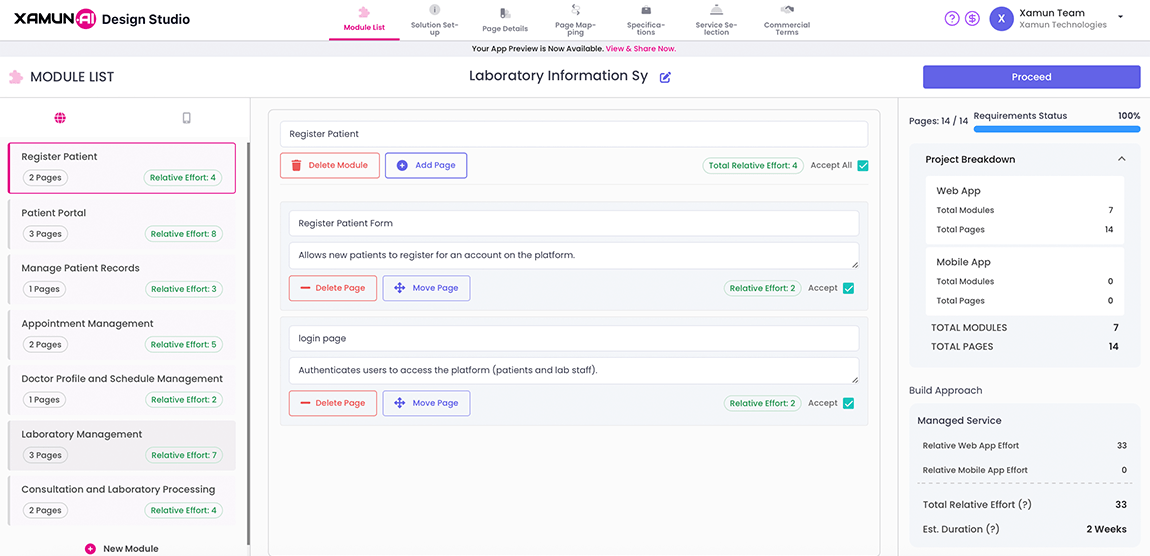The width and height of the screenshot is (1150, 556).
Task: Edit the Register Patient module name field
Action: [x=574, y=134]
